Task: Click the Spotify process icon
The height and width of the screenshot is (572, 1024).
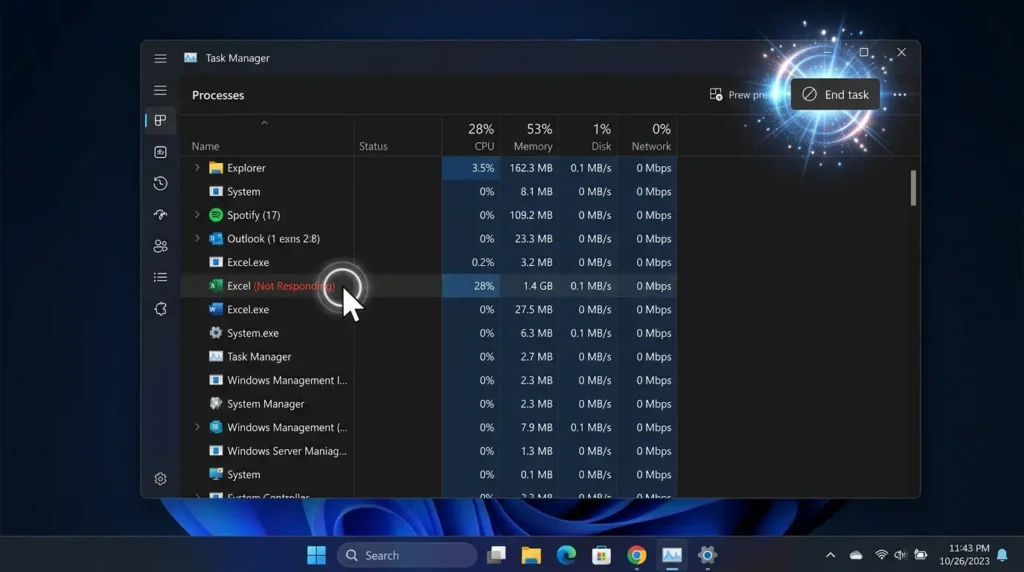Action: 216,215
